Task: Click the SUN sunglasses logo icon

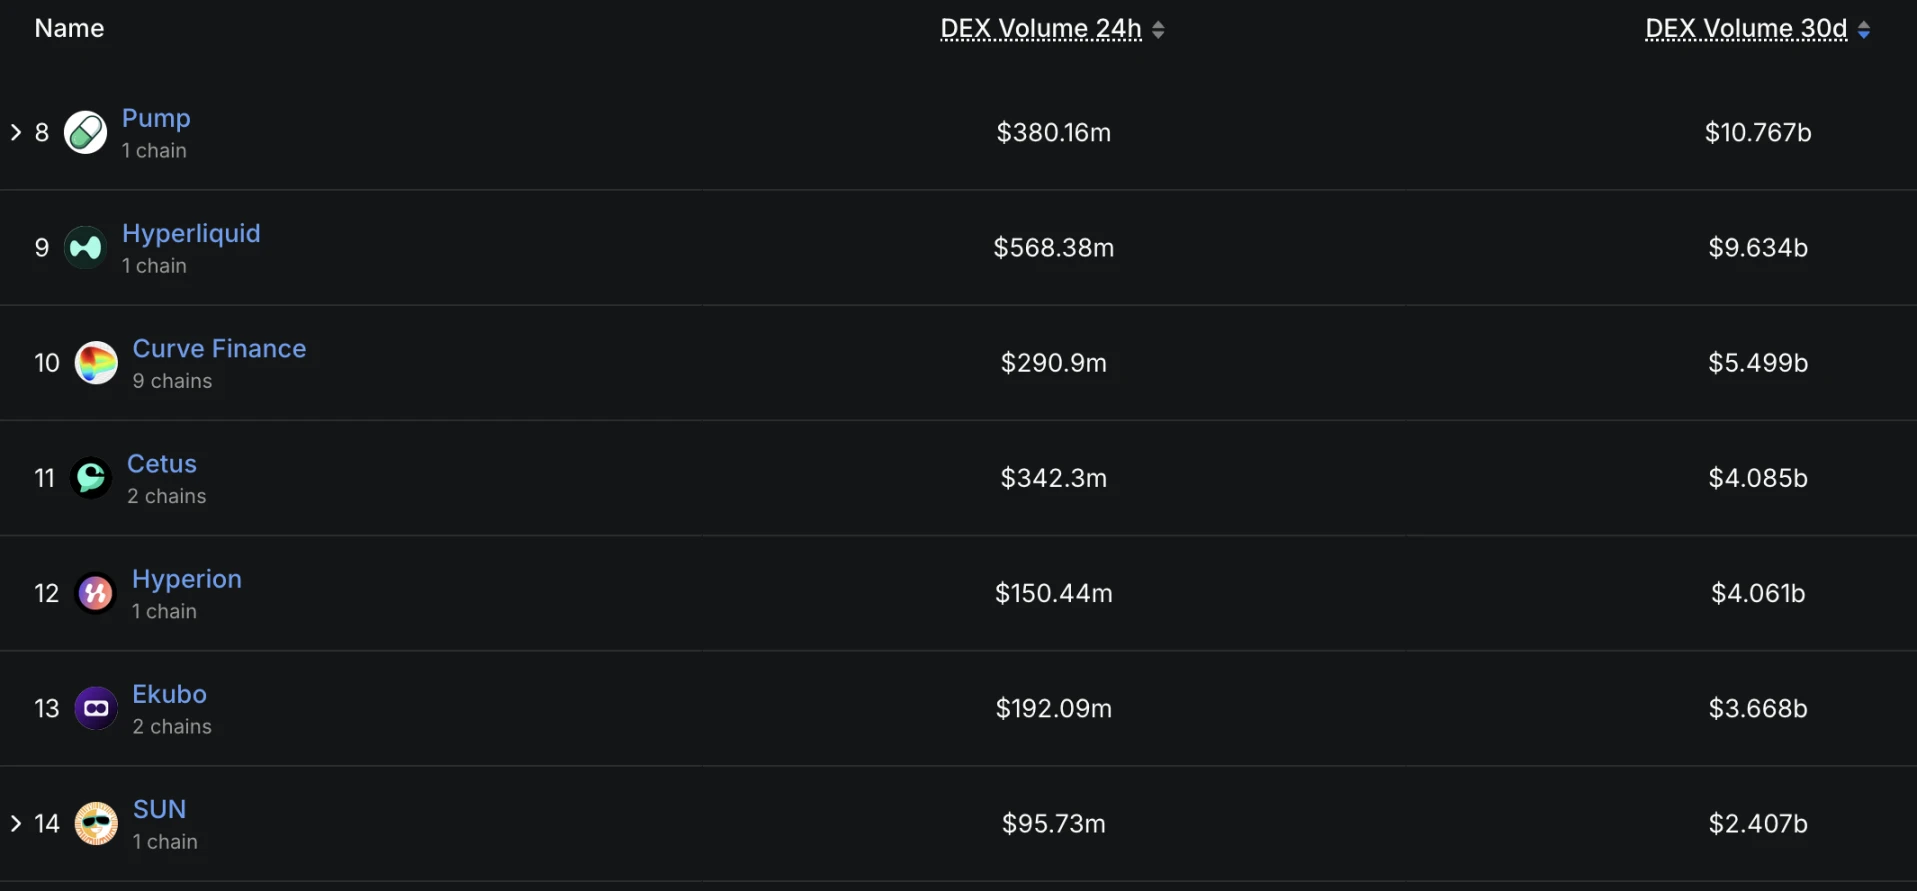Action: click(96, 824)
